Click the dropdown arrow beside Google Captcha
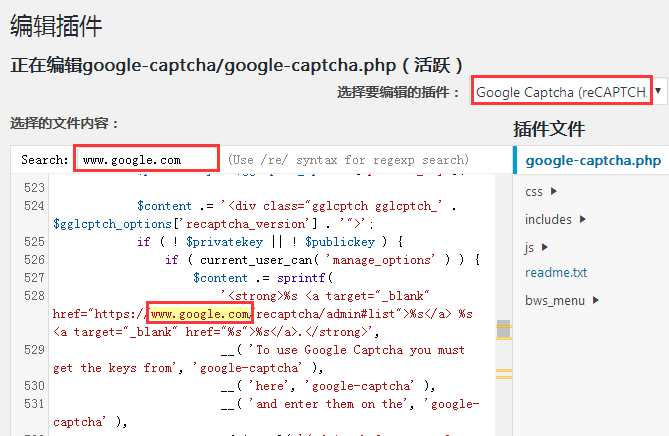The height and width of the screenshot is (436, 669). [658, 90]
